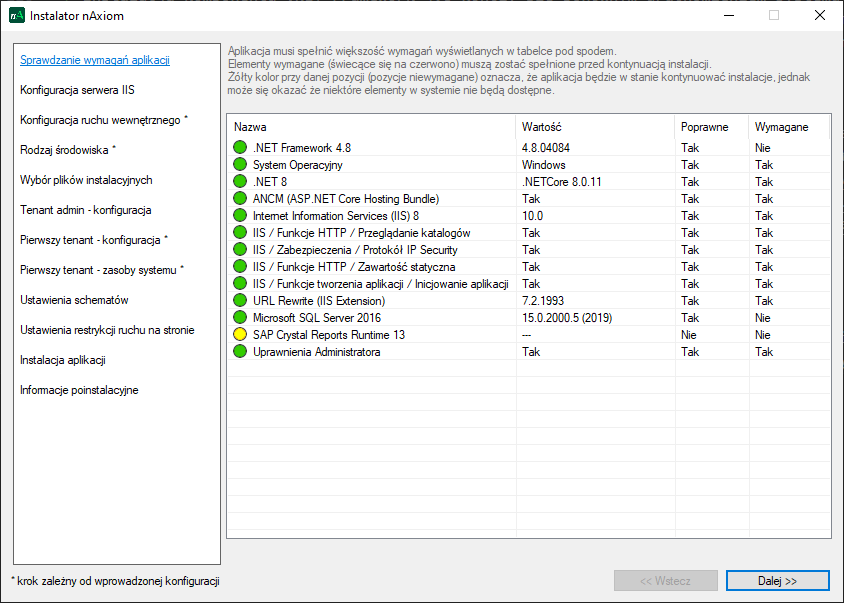Viewport: 844px width, 603px height.
Task: Click the value 15.0.2000.5 (2019)
Action: [x=567, y=318]
